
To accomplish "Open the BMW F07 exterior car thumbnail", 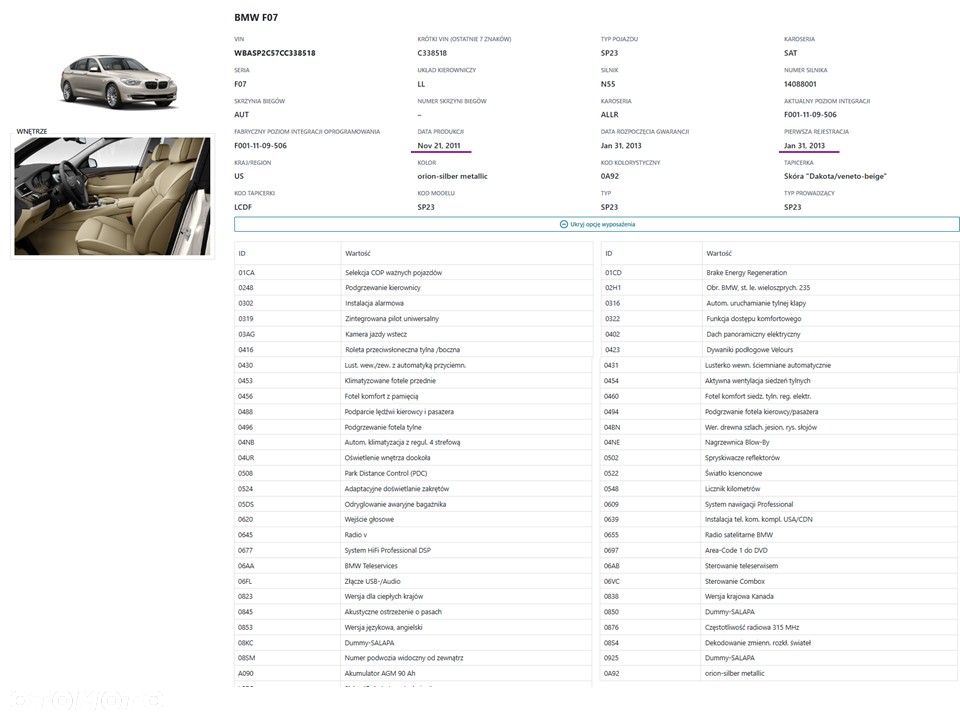I will click(119, 81).
